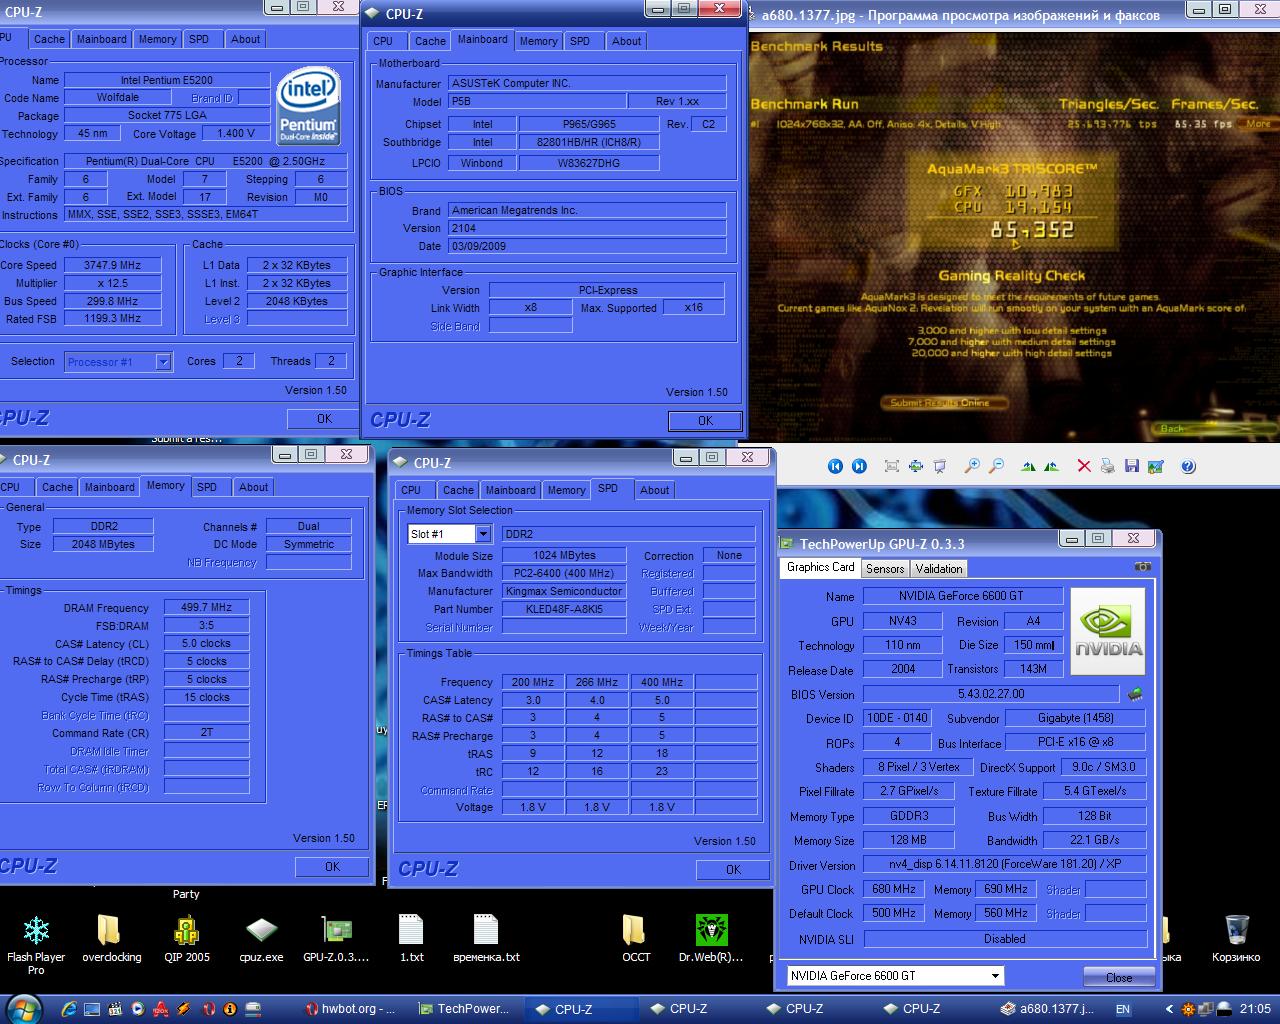This screenshot has width=1280, height=1024.
Task: Launch Internet Explorer from quick launch
Action: pyautogui.click(x=68, y=1009)
